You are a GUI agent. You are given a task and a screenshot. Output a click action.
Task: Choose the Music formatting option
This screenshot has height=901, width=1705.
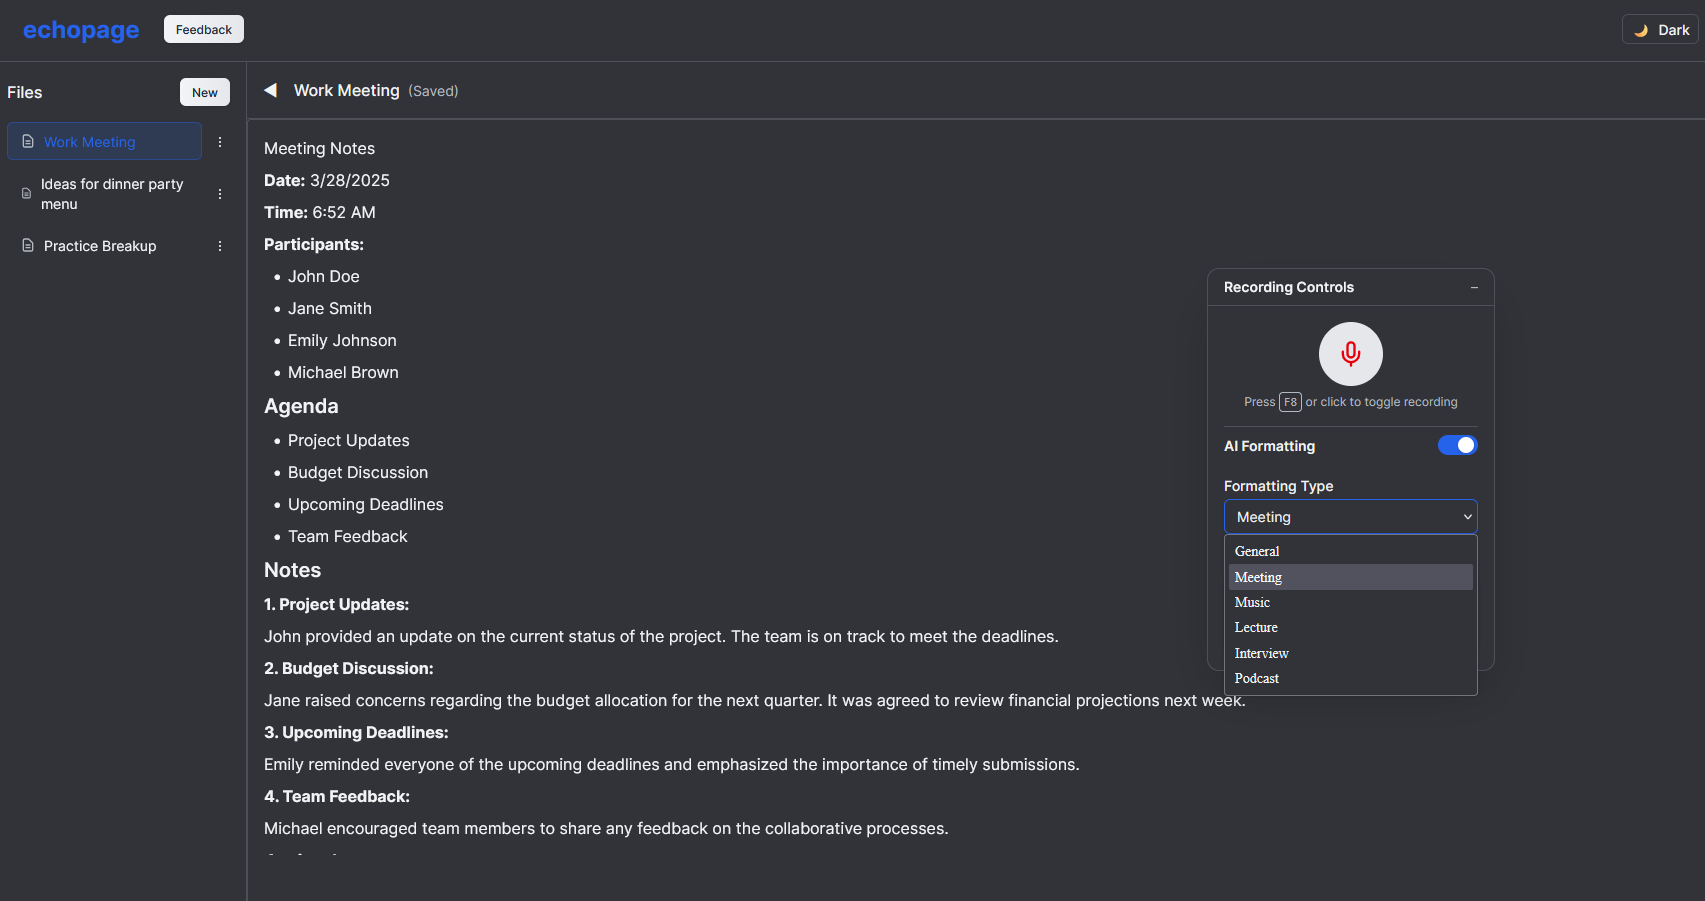(1252, 602)
